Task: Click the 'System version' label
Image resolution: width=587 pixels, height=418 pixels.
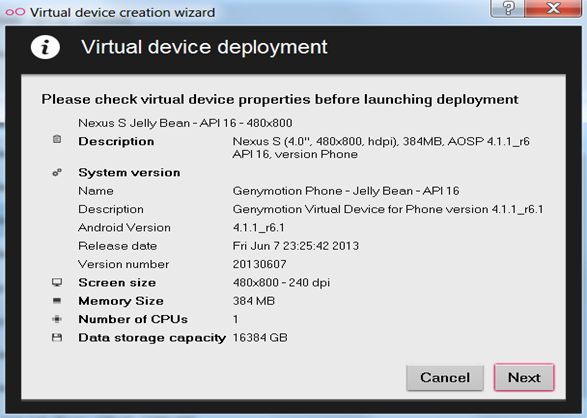Action: 129,173
